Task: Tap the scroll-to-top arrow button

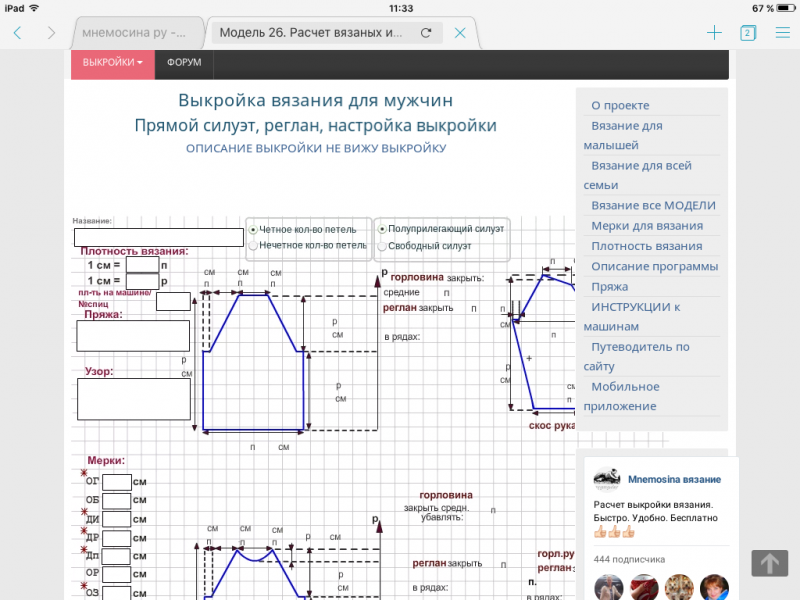Action: click(x=769, y=563)
